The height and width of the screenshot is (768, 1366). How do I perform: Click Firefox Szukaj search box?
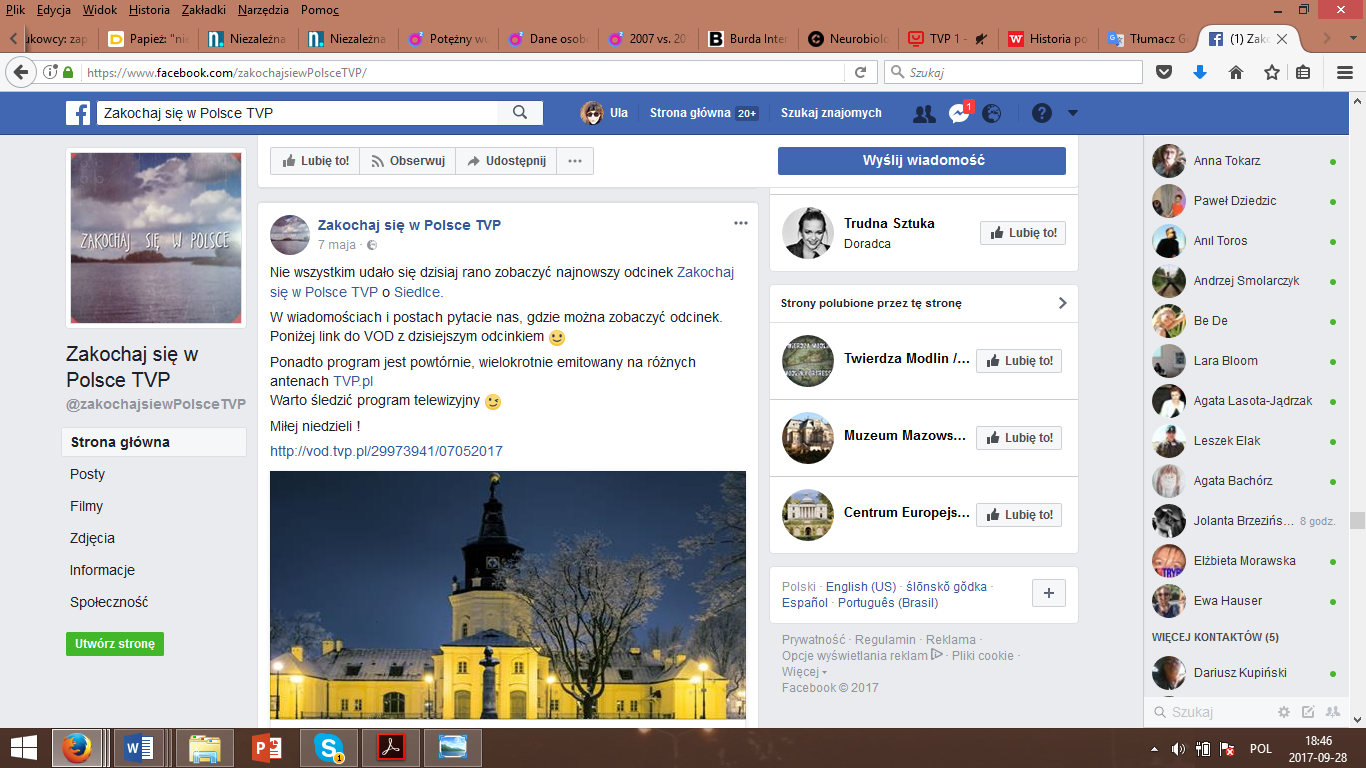(x=1013, y=72)
